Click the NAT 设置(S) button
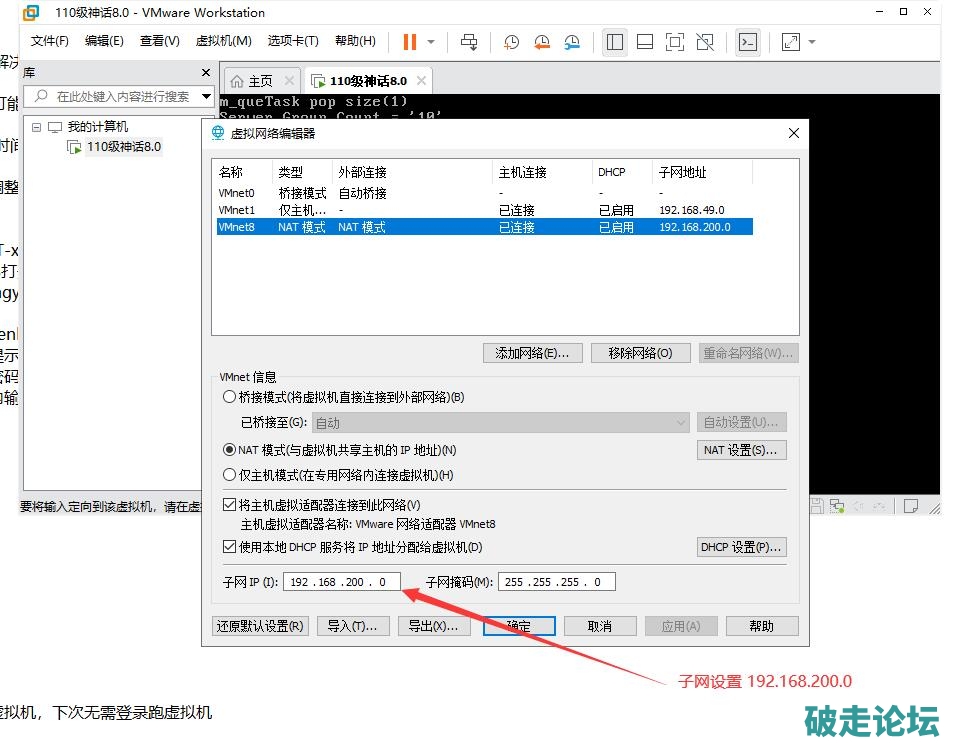Image resolution: width=959 pixels, height=743 pixels. tap(741, 450)
